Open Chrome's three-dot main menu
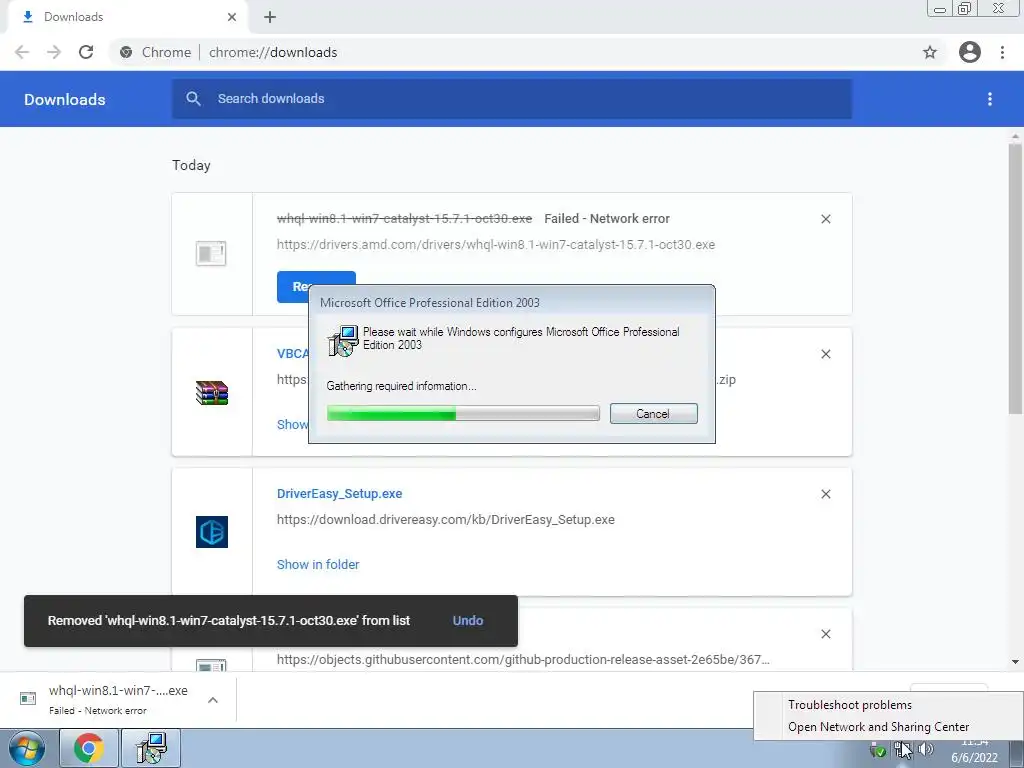 [1002, 52]
